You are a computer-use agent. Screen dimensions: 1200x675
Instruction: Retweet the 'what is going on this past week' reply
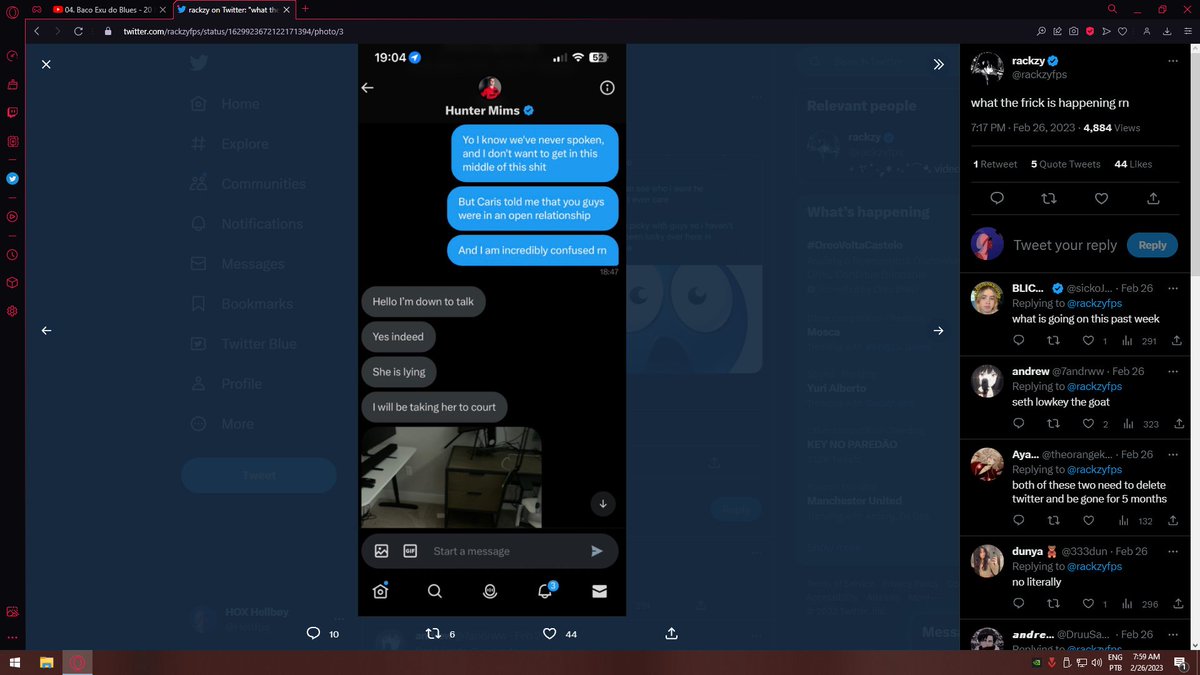tap(1052, 341)
